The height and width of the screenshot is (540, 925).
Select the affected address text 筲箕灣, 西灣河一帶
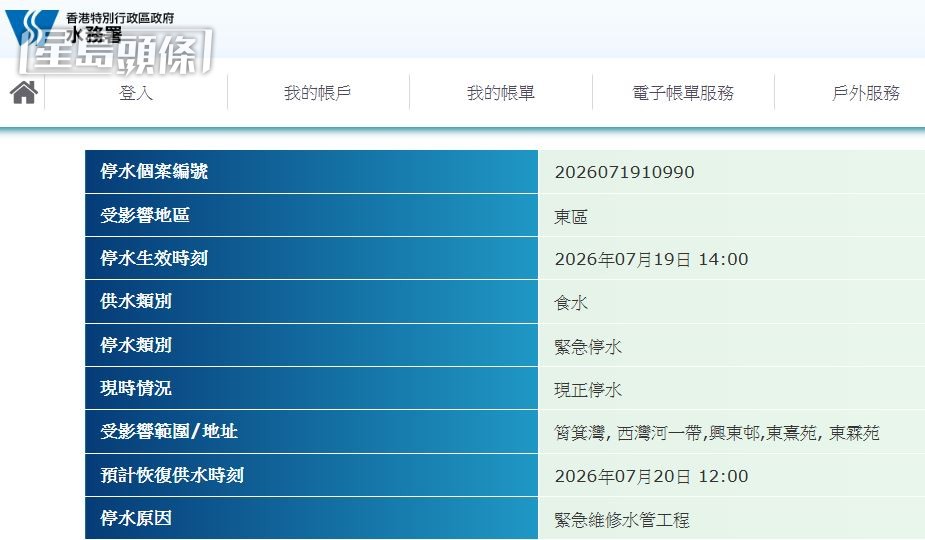coord(627,433)
